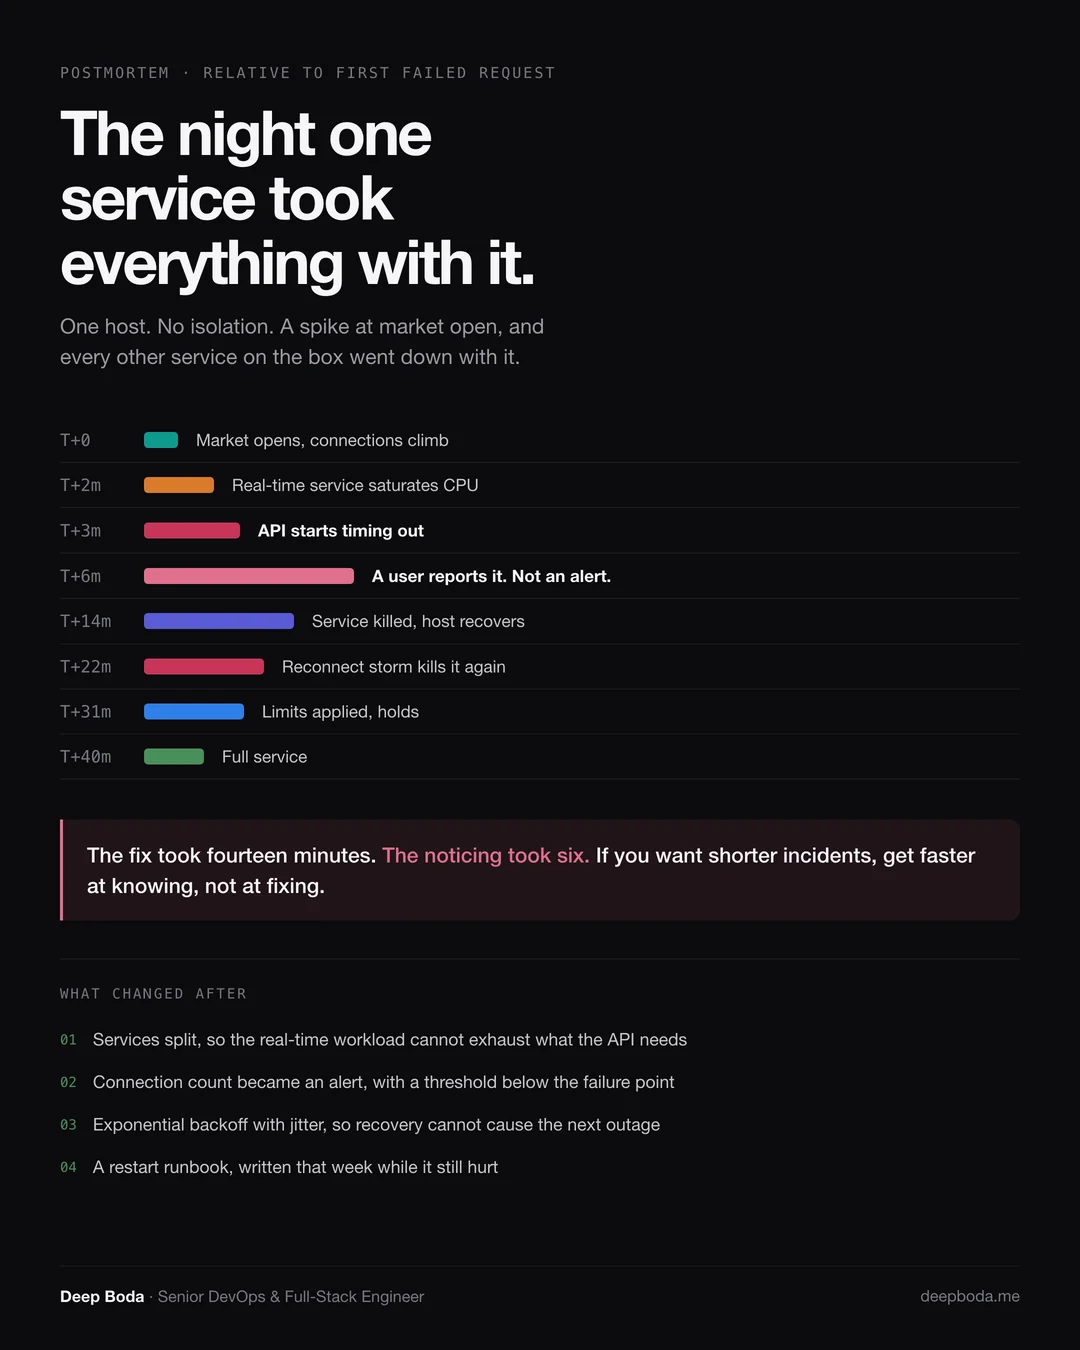The height and width of the screenshot is (1350, 1080).
Task: Click the "What changed after" heading
Action: (153, 994)
